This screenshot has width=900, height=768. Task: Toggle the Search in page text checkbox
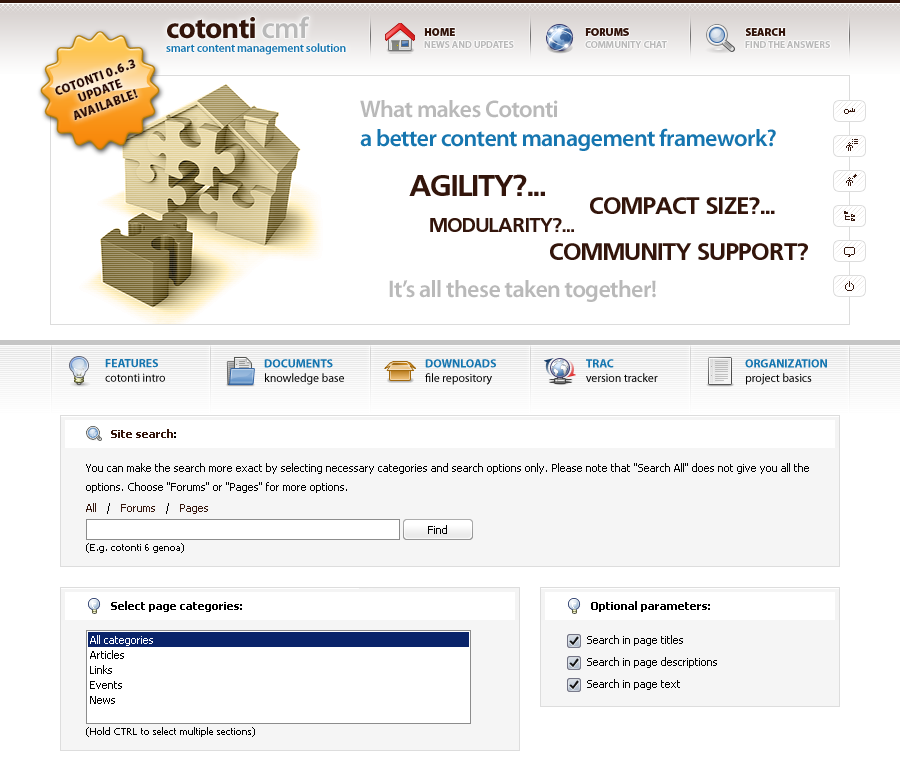[x=574, y=685]
